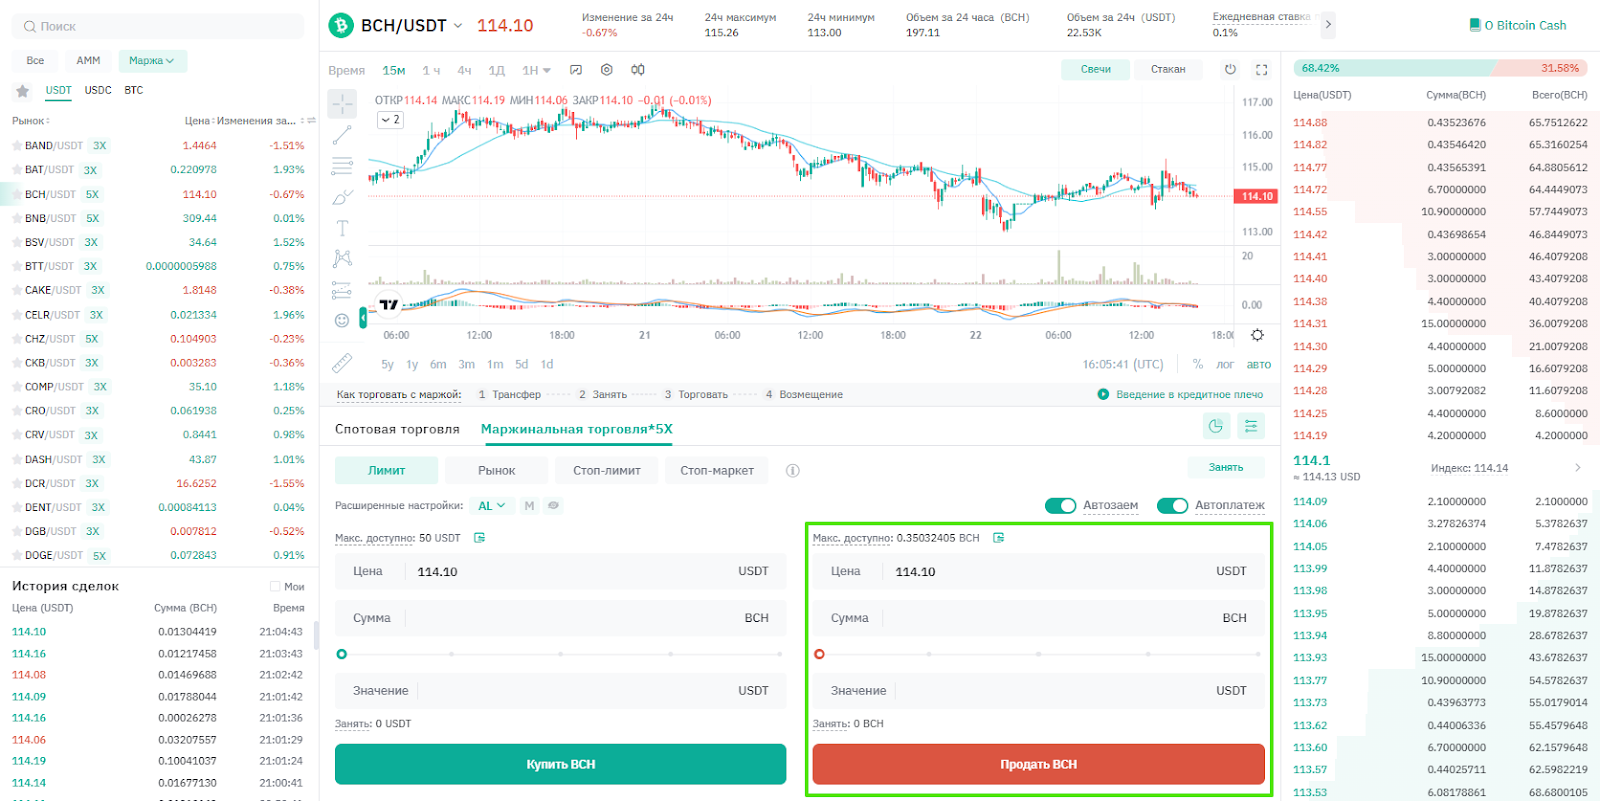Click the BCH coin logo
This screenshot has width=1600, height=801.
pyautogui.click(x=341, y=25)
